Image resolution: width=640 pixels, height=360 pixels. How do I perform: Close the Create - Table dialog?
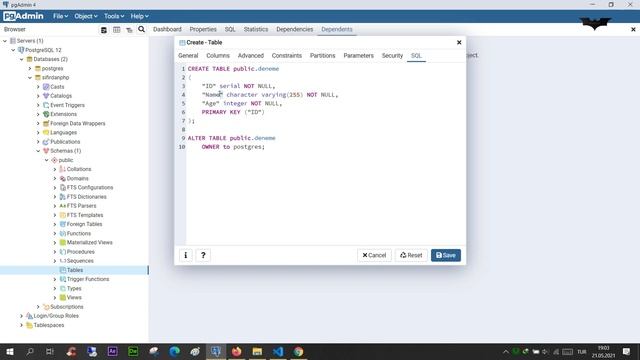459,42
